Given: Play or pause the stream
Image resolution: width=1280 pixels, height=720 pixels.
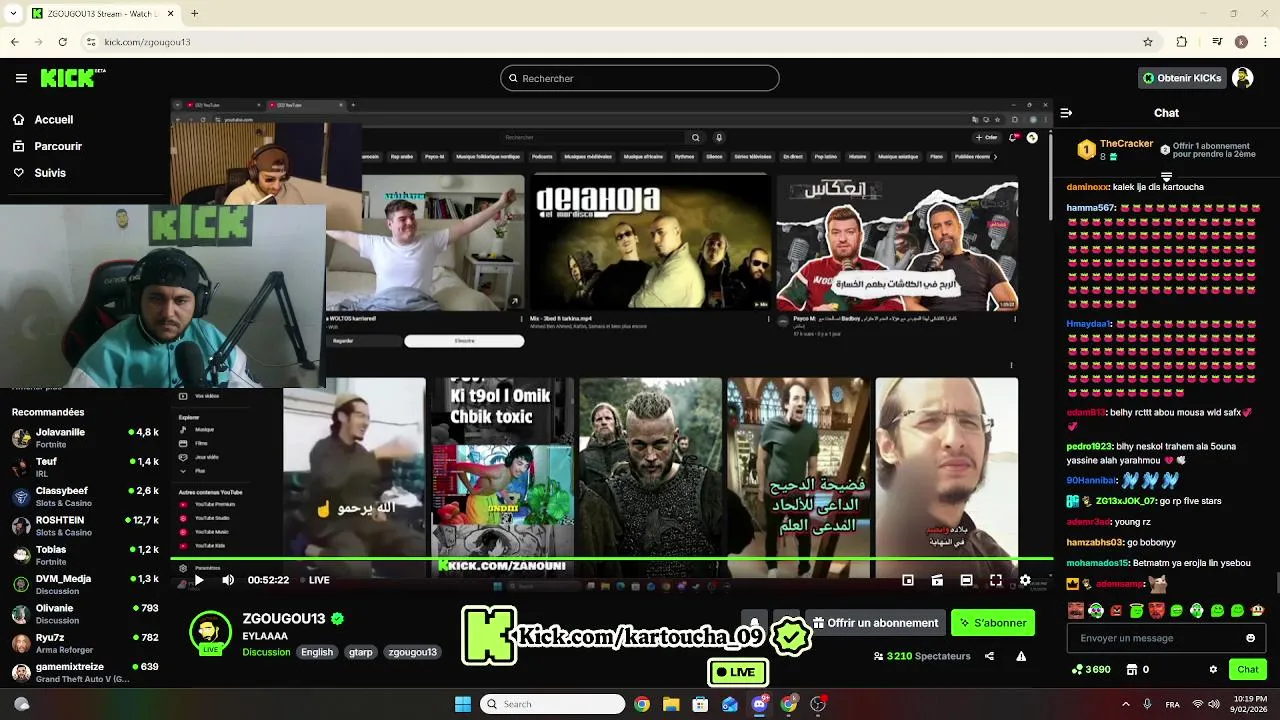Looking at the screenshot, I should click(x=199, y=580).
